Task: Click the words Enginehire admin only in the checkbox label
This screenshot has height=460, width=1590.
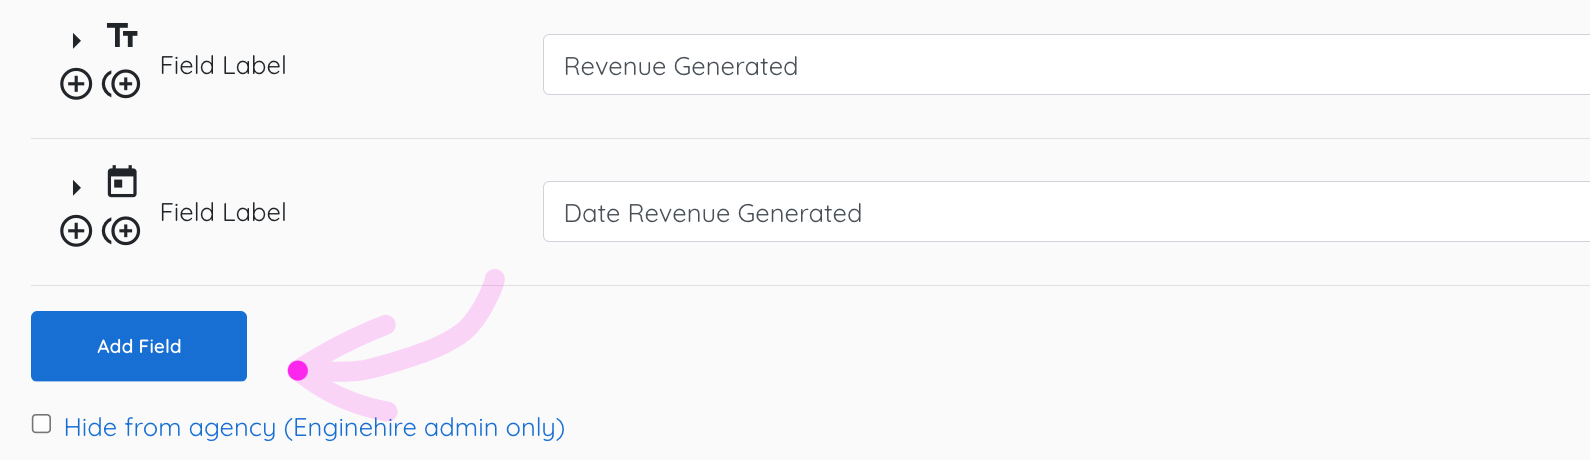Action: coord(425,428)
